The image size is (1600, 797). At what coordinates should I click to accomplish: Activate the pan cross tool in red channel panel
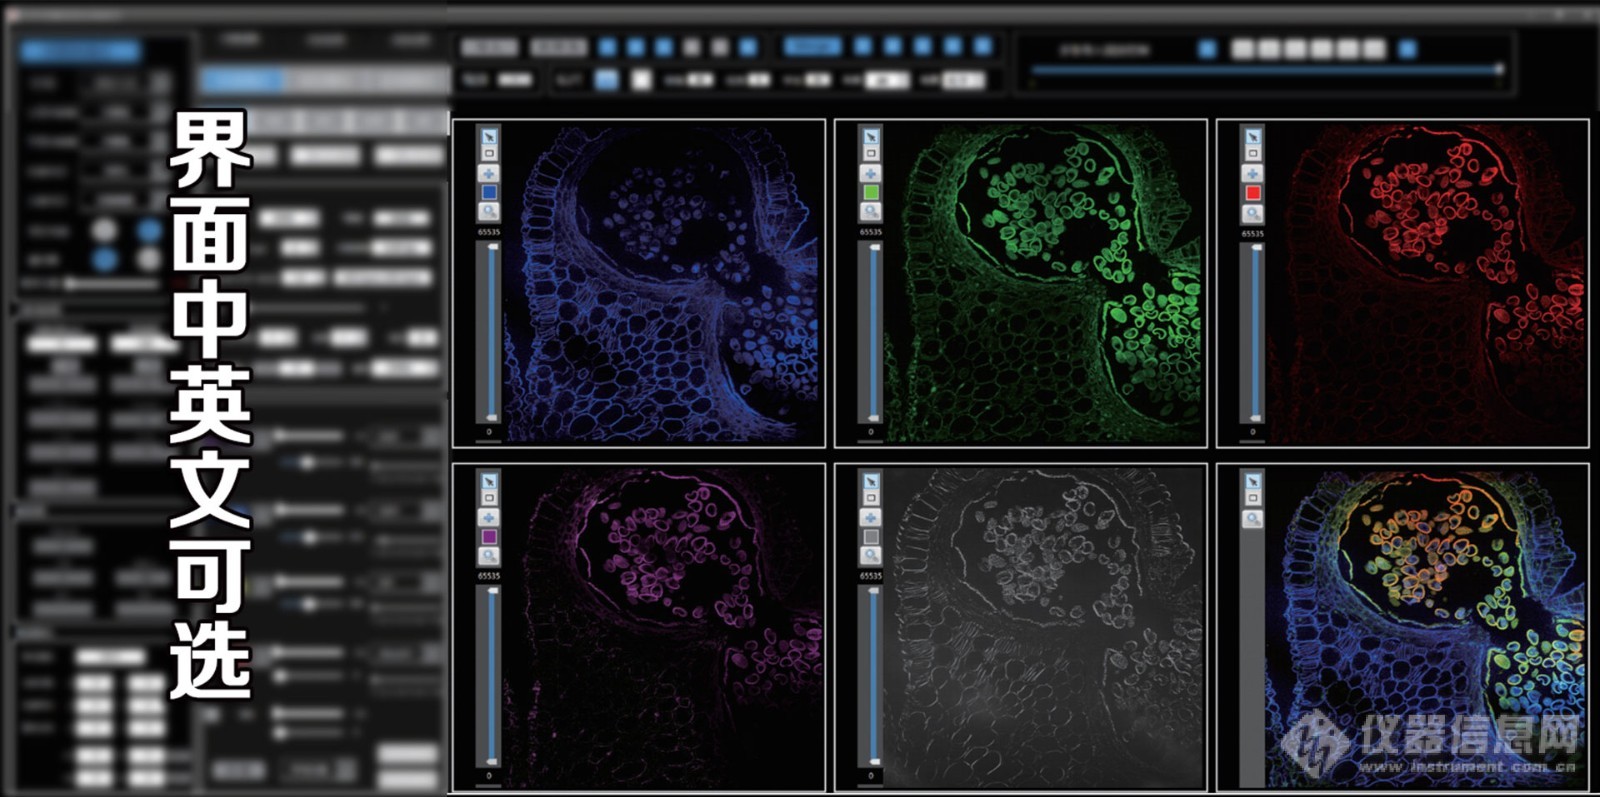click(1253, 173)
